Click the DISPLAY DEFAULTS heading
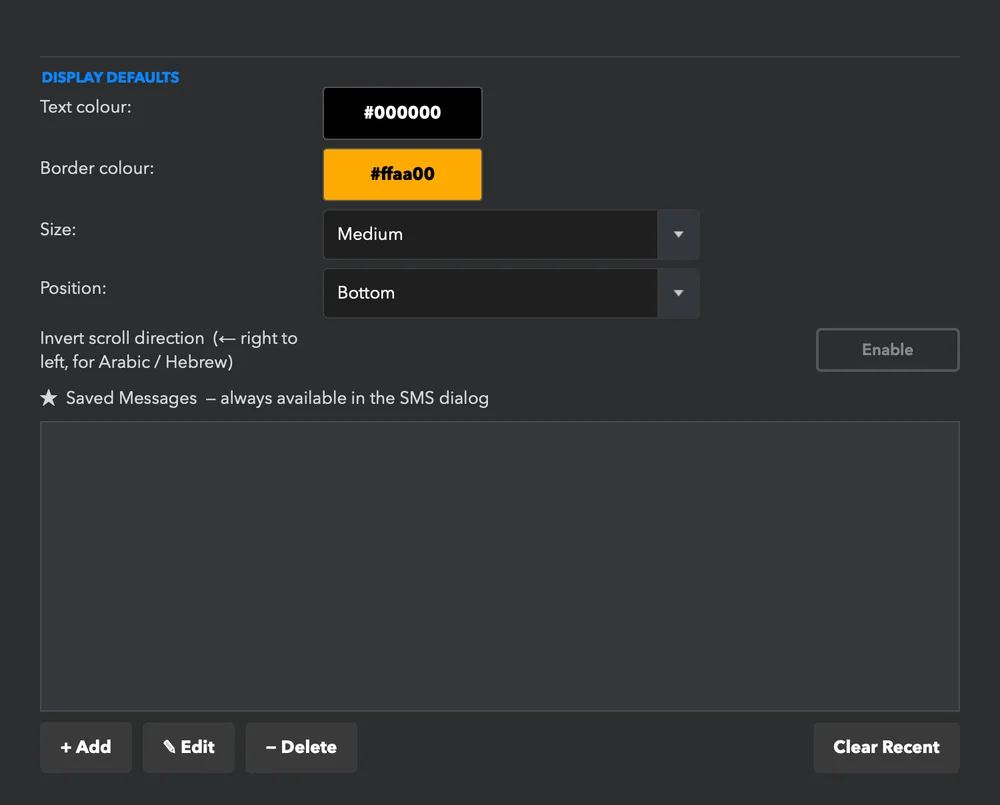Screen dimensions: 1000x805 110,77
